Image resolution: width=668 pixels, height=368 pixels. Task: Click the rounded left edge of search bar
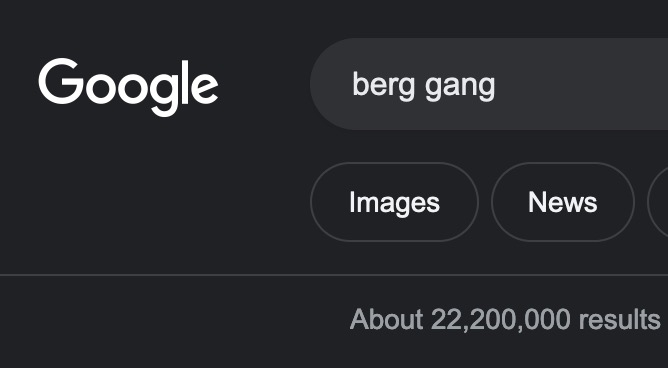[326, 84]
